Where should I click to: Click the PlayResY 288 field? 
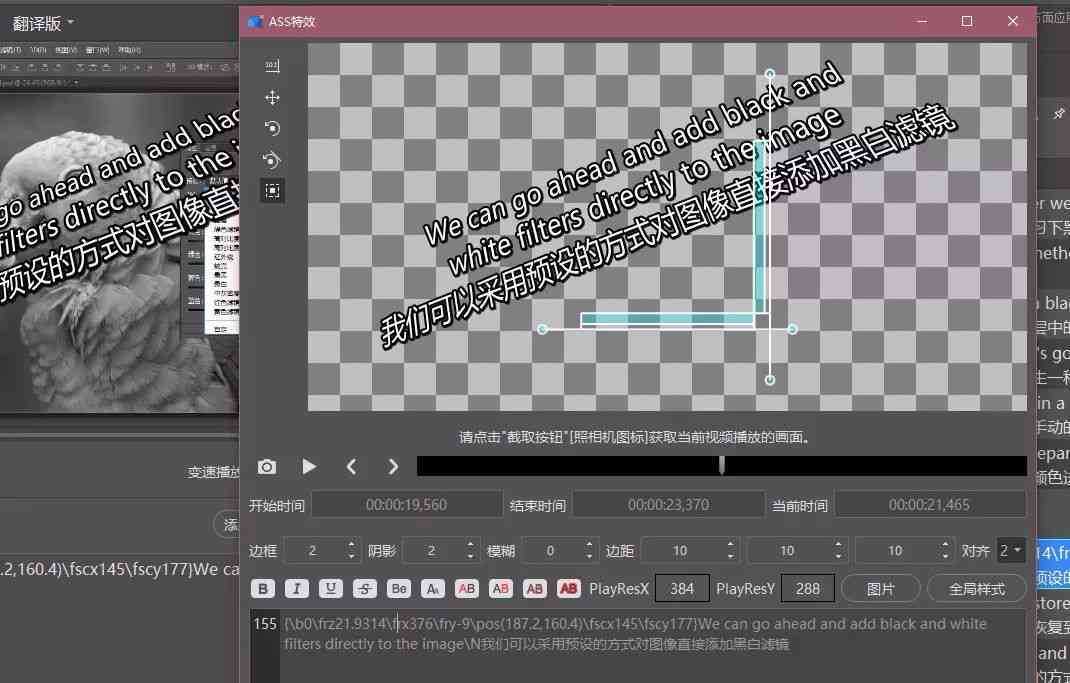(x=807, y=589)
